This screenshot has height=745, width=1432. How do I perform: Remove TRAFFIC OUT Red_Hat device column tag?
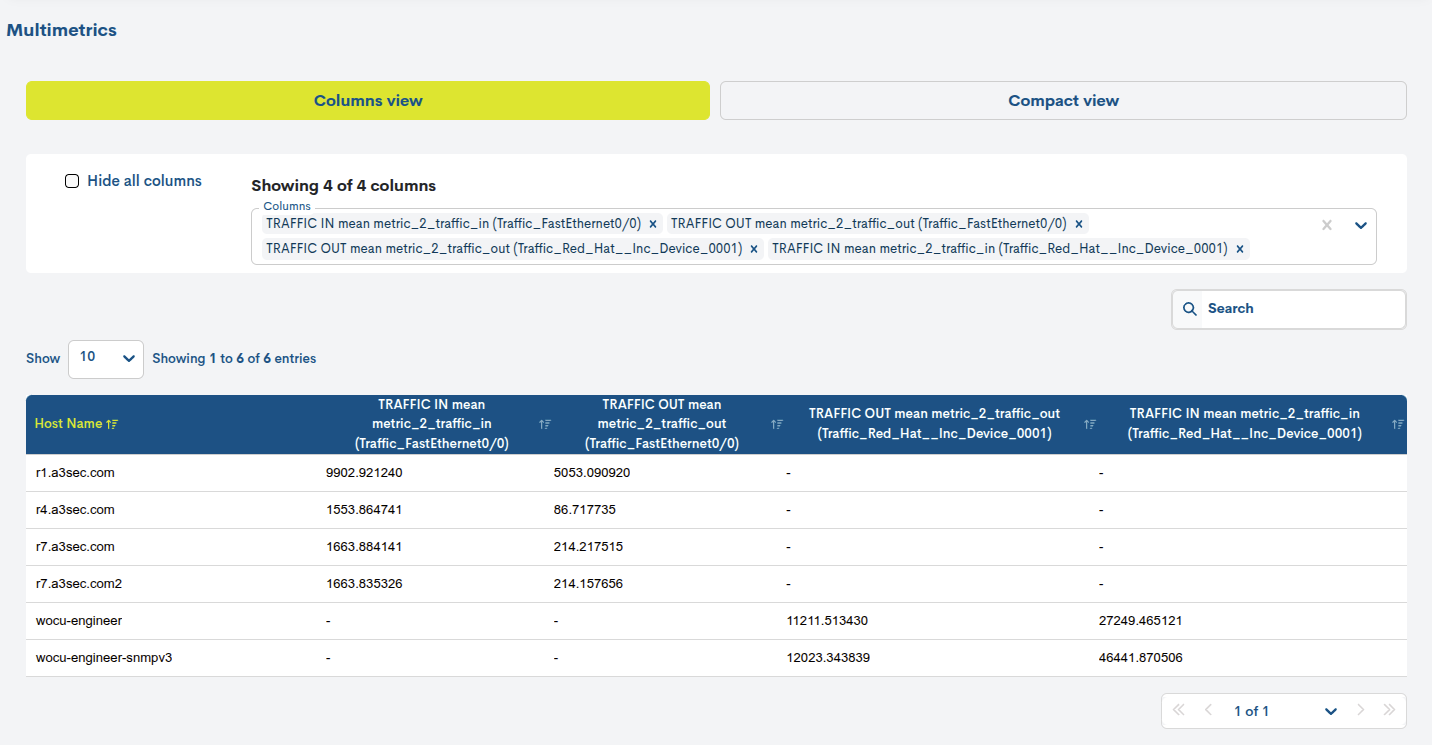click(754, 249)
